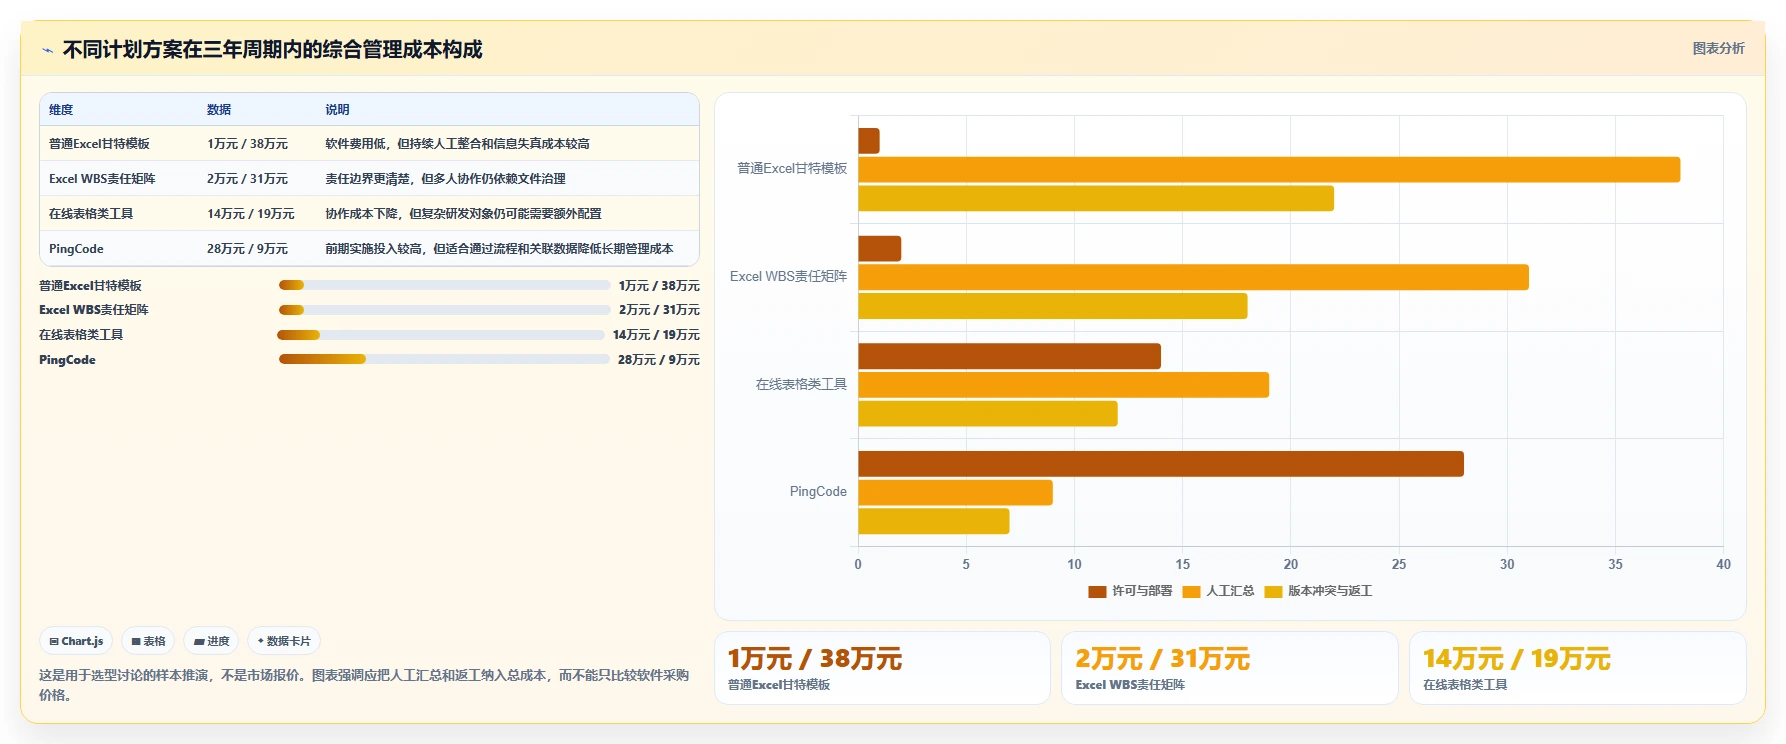Click PingCode 人工汇总 chart bar
Viewport: 1786px width, 744px height.
tap(955, 492)
